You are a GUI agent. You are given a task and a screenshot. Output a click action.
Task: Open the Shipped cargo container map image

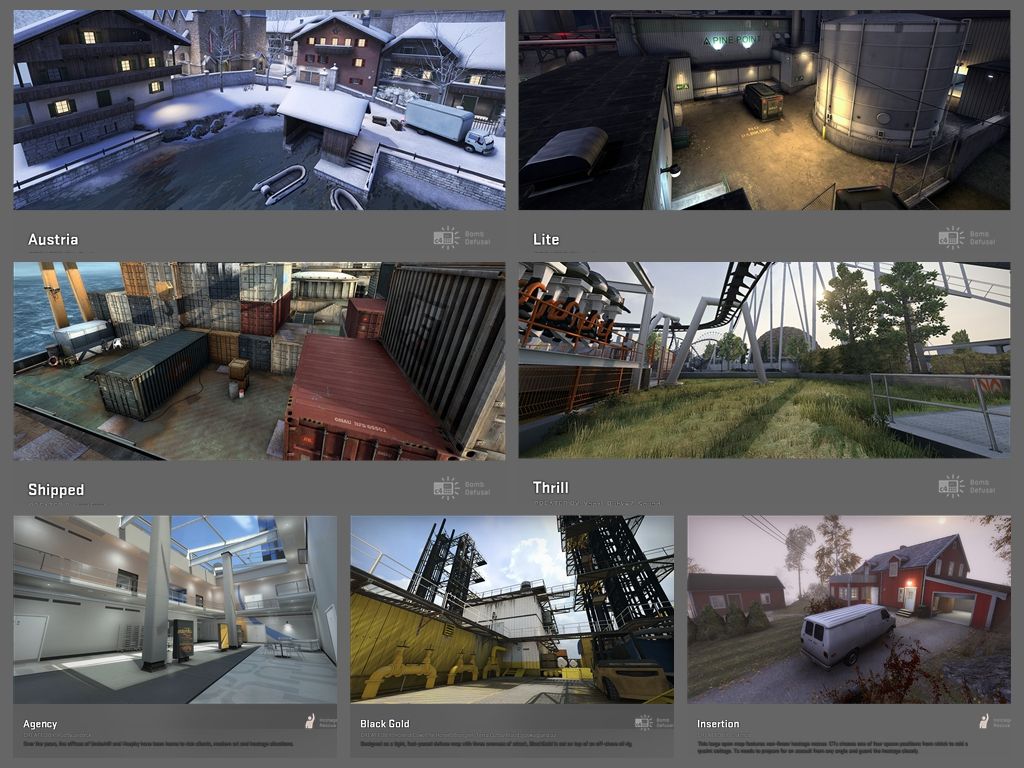point(259,361)
